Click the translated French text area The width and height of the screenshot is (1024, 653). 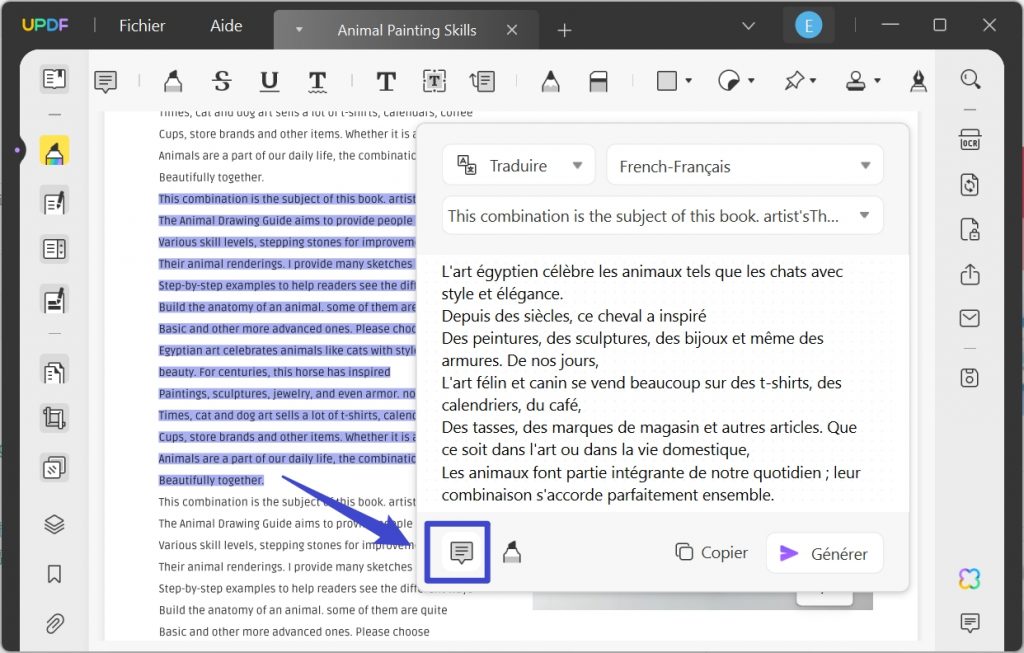coord(662,383)
